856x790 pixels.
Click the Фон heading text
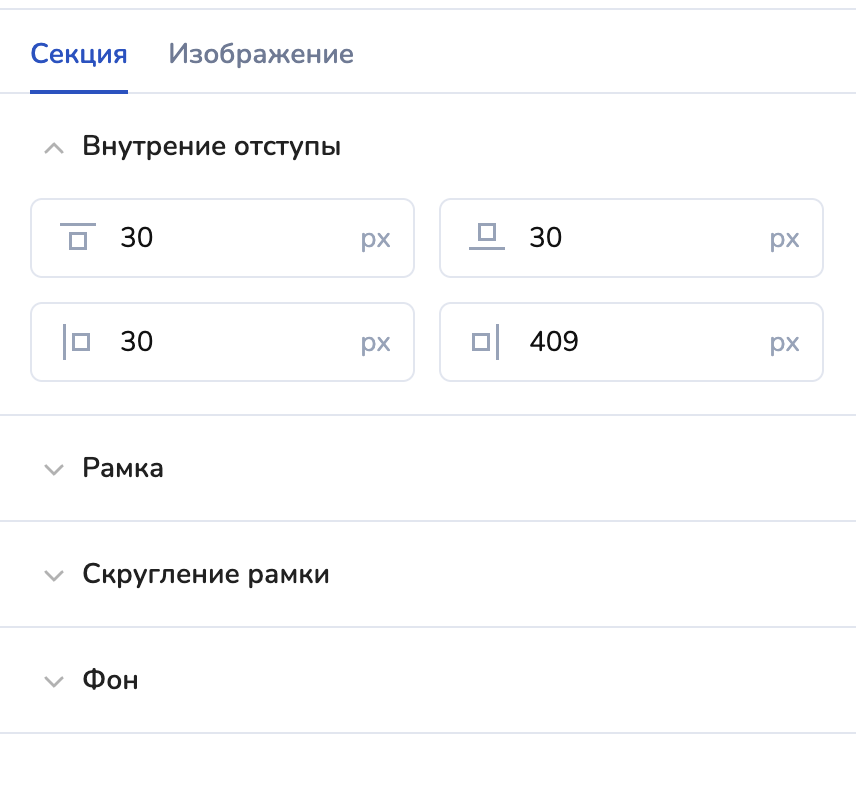pyautogui.click(x=110, y=680)
